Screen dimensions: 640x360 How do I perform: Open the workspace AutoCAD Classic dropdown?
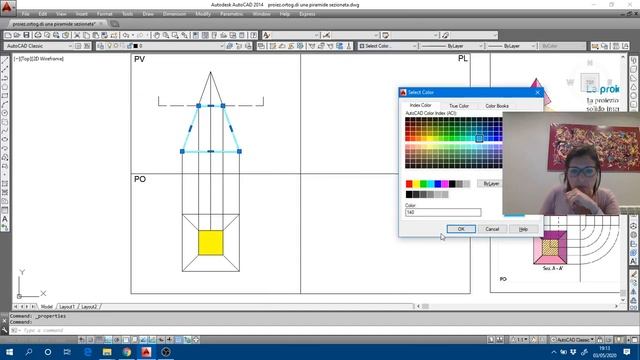click(x=70, y=46)
